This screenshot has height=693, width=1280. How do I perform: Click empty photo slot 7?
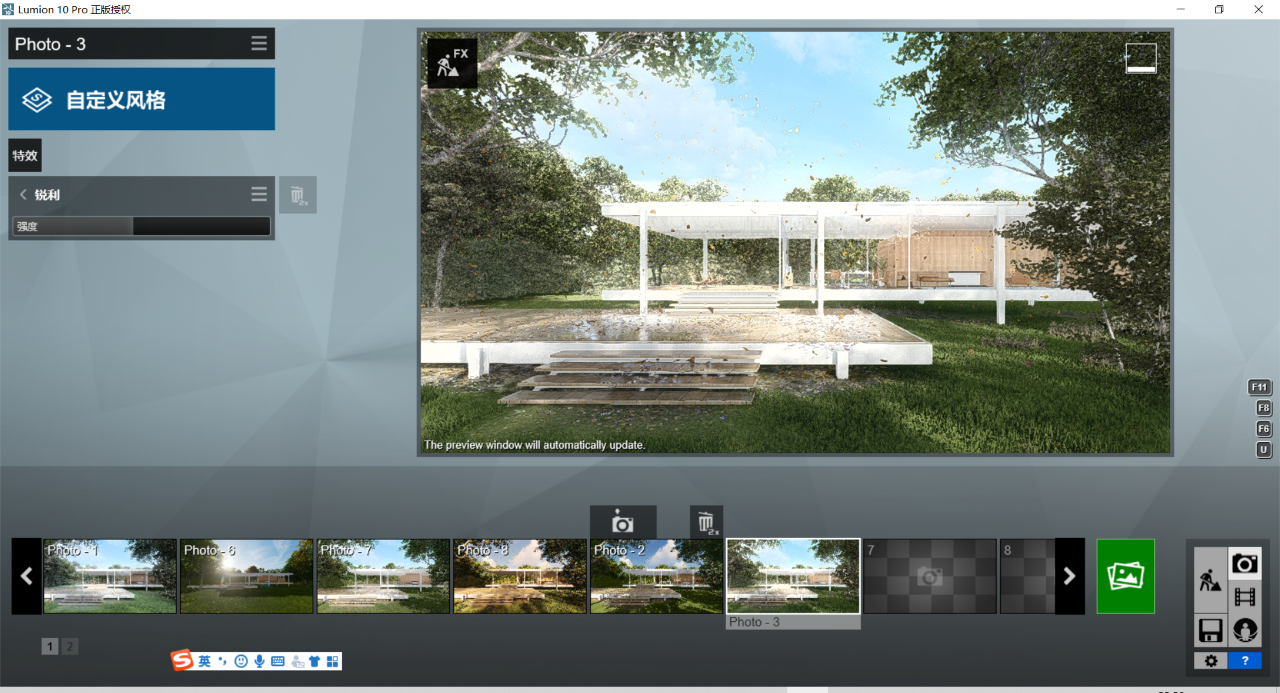point(930,576)
